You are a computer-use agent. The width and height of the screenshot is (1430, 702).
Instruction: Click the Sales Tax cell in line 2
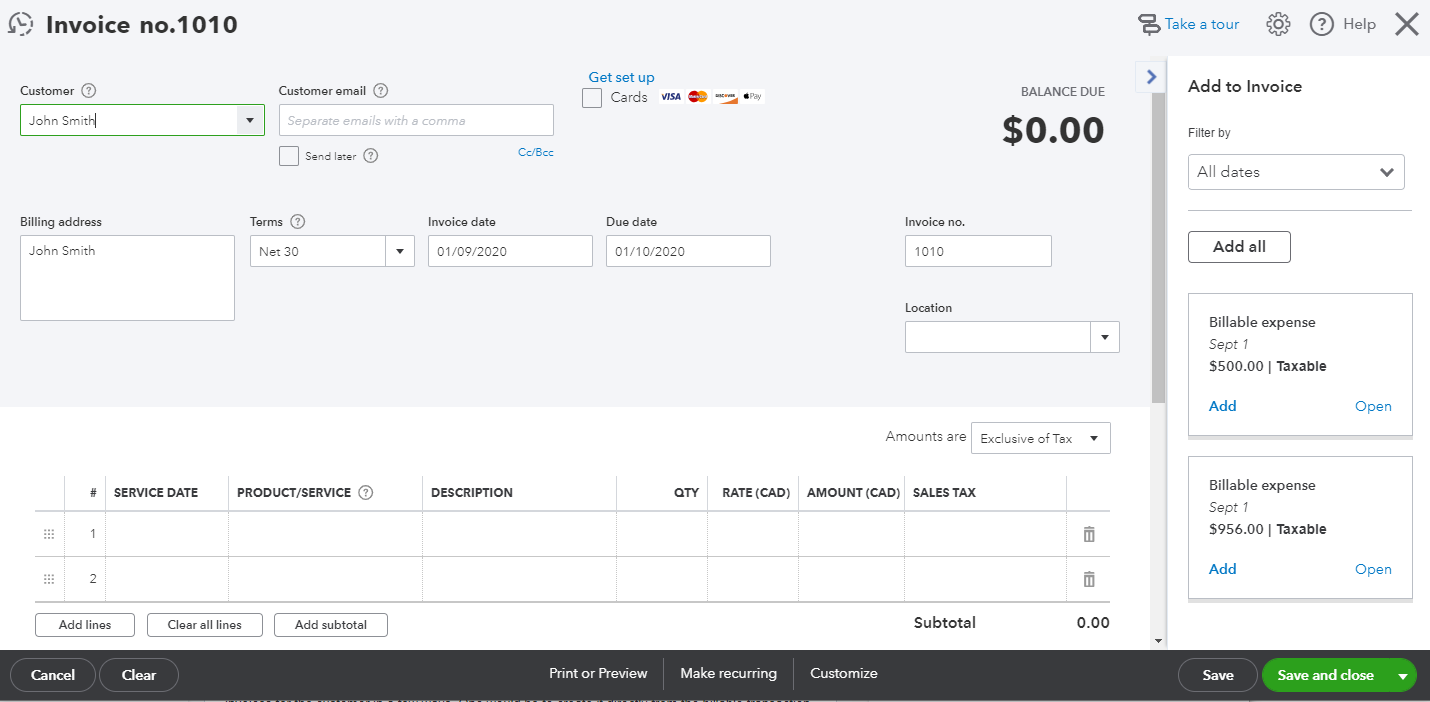tap(985, 579)
